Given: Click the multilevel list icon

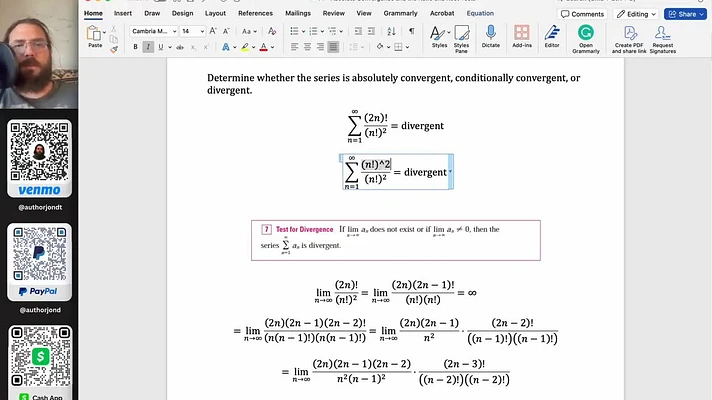Looking at the screenshot, I should pyautogui.click(x=332, y=31).
